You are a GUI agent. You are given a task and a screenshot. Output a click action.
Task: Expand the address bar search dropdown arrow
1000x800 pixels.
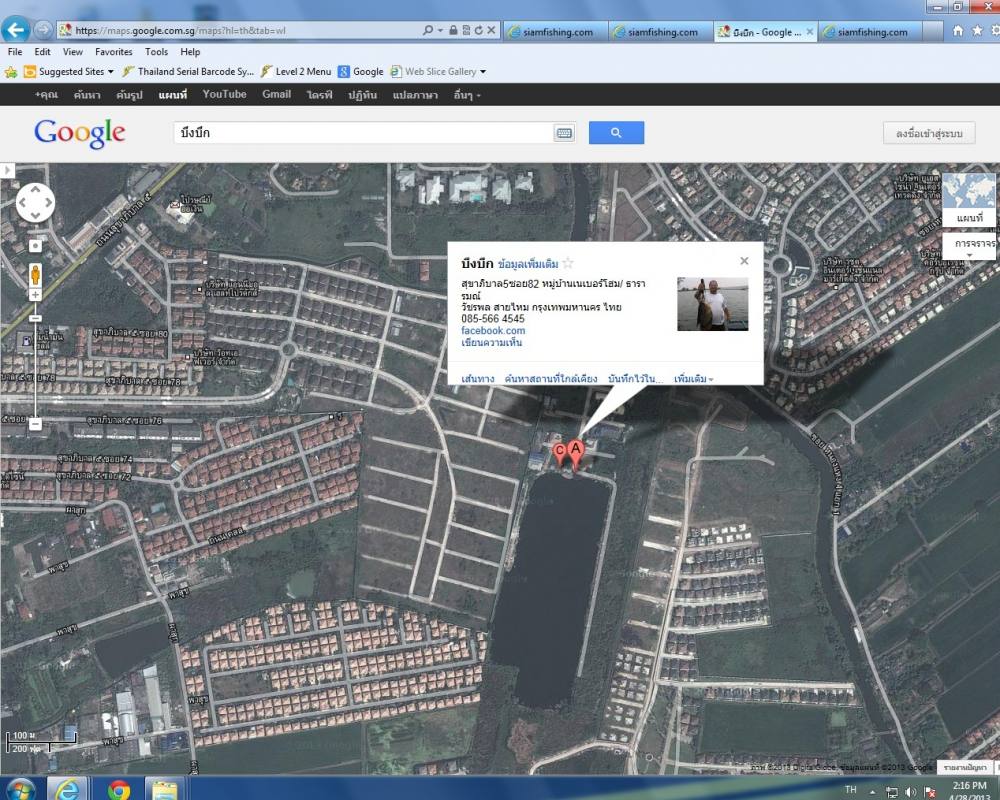click(x=440, y=30)
